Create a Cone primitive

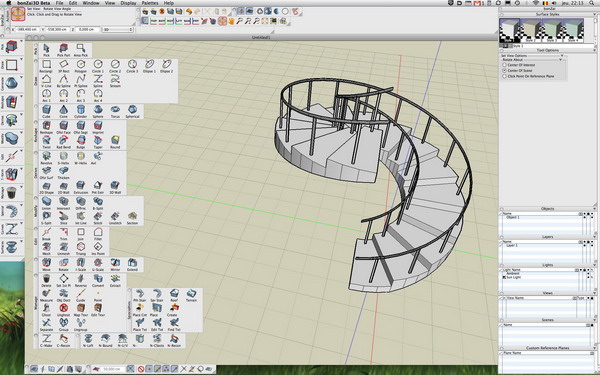64,111
